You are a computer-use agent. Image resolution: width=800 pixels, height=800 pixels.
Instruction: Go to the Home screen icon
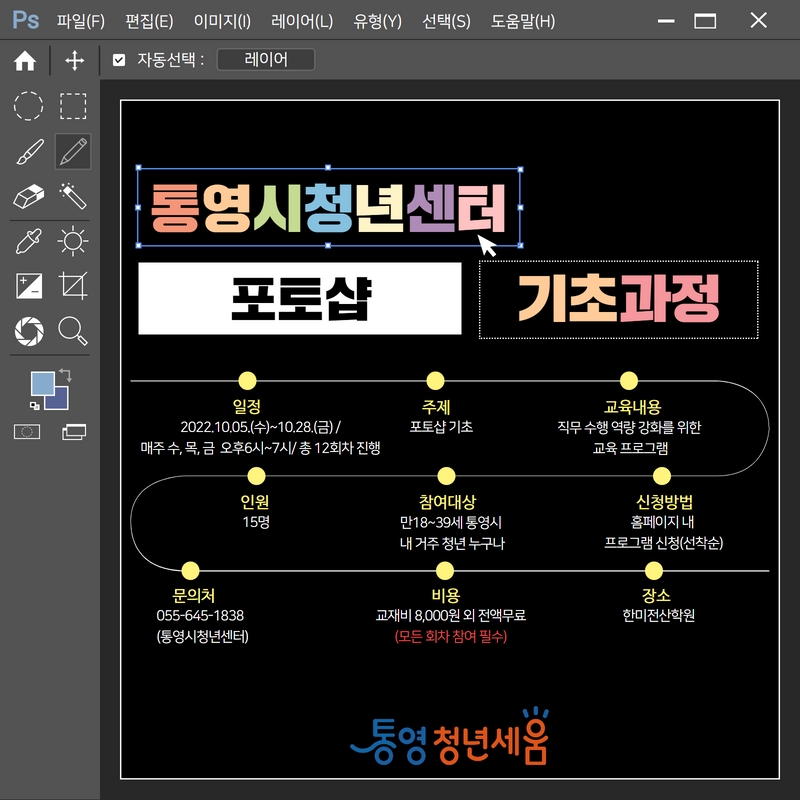point(25,61)
